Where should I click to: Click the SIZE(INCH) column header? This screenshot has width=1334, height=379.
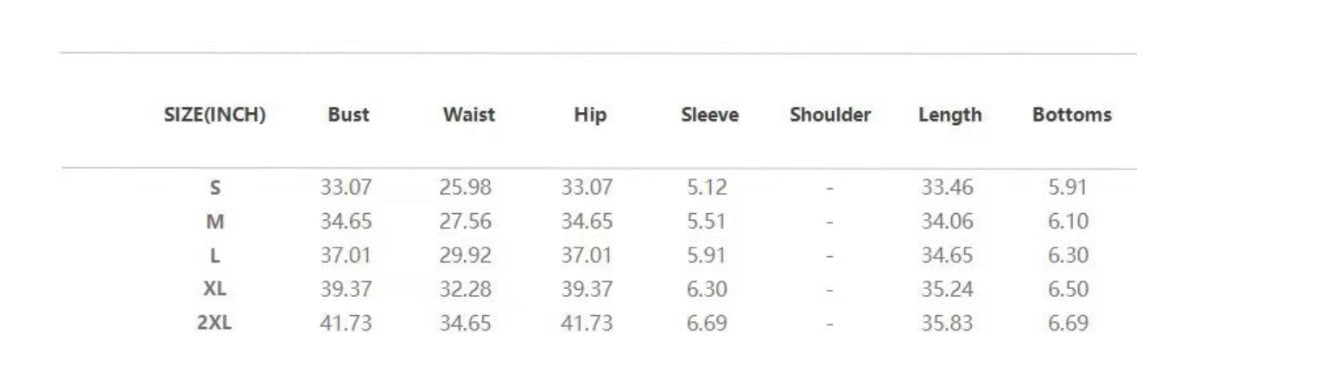pos(214,115)
